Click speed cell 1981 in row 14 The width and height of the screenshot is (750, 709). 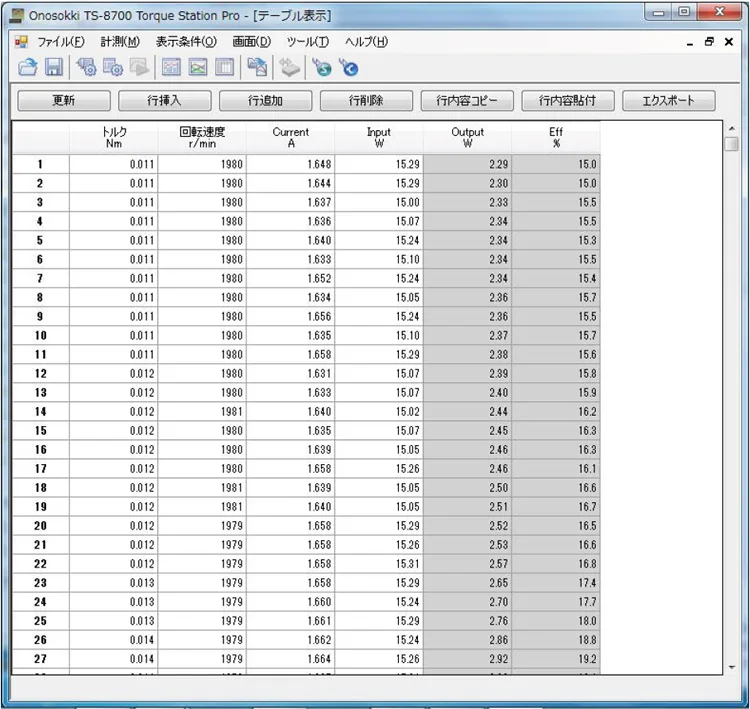coord(202,411)
